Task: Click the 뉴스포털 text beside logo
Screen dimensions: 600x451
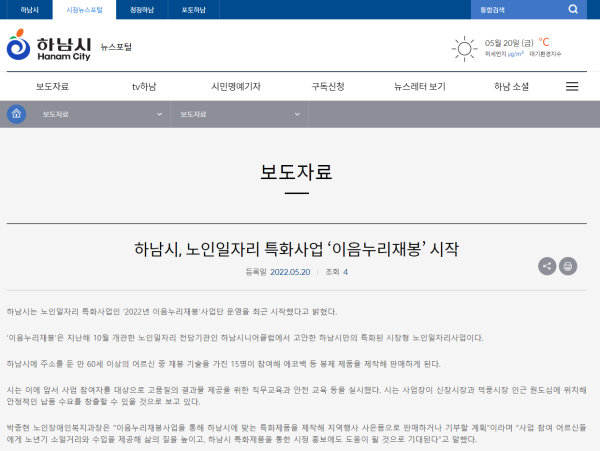Action: (x=116, y=47)
